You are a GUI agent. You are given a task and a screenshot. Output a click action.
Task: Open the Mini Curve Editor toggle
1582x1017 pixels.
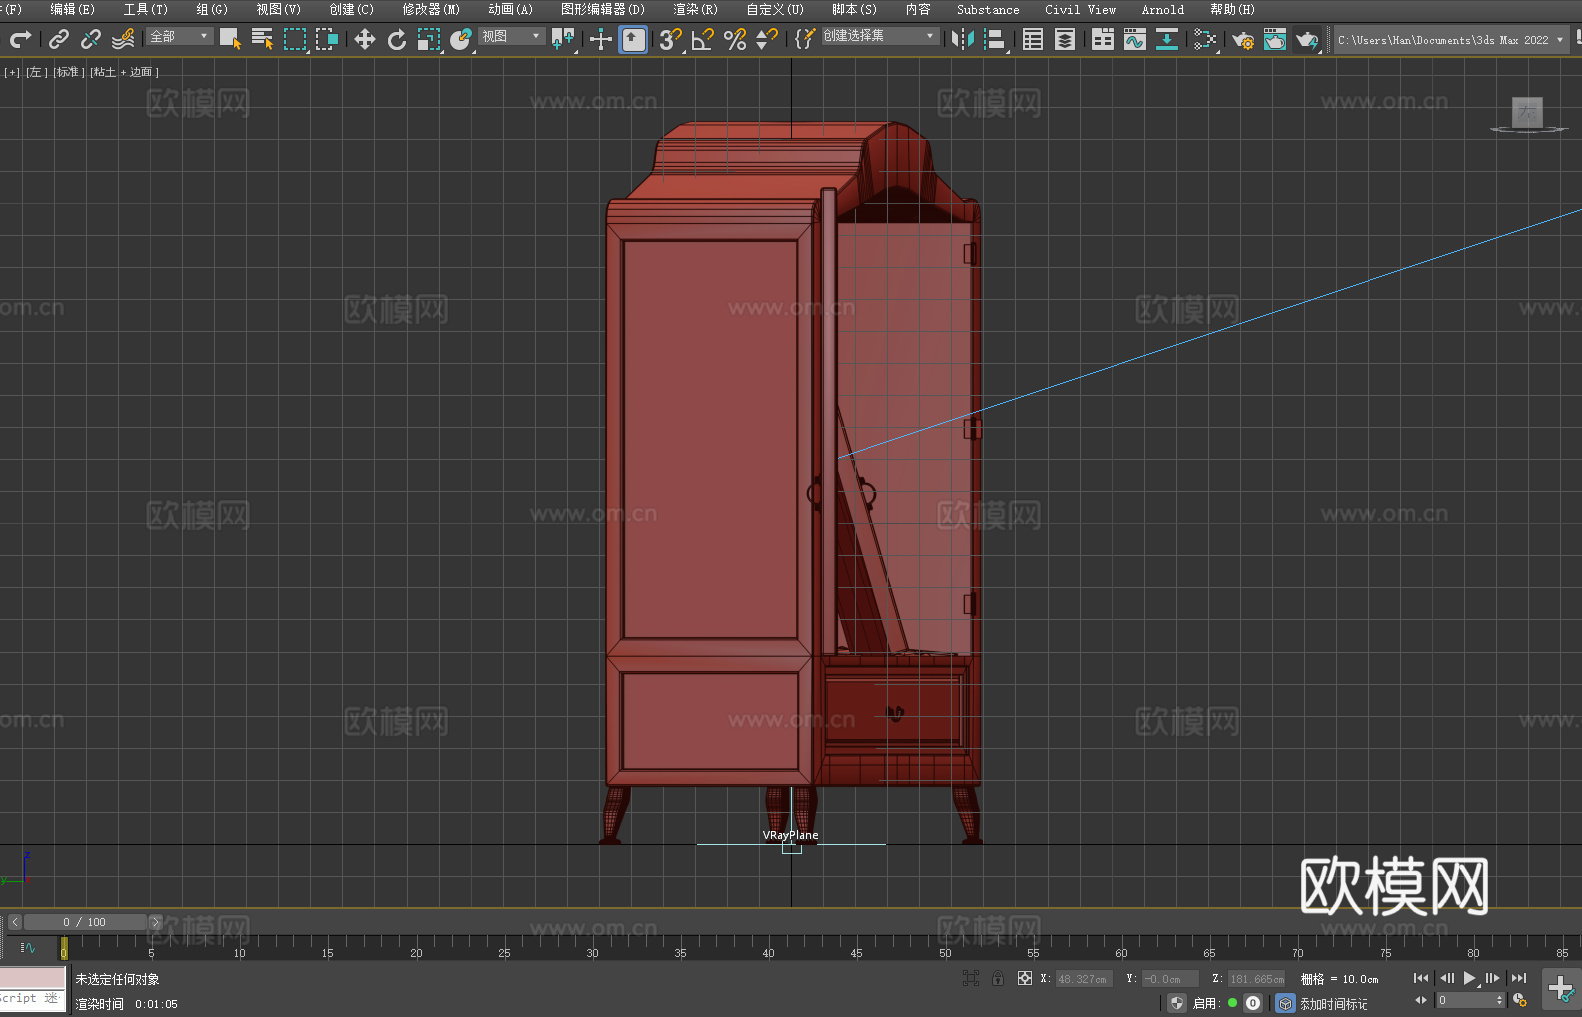click(28, 947)
